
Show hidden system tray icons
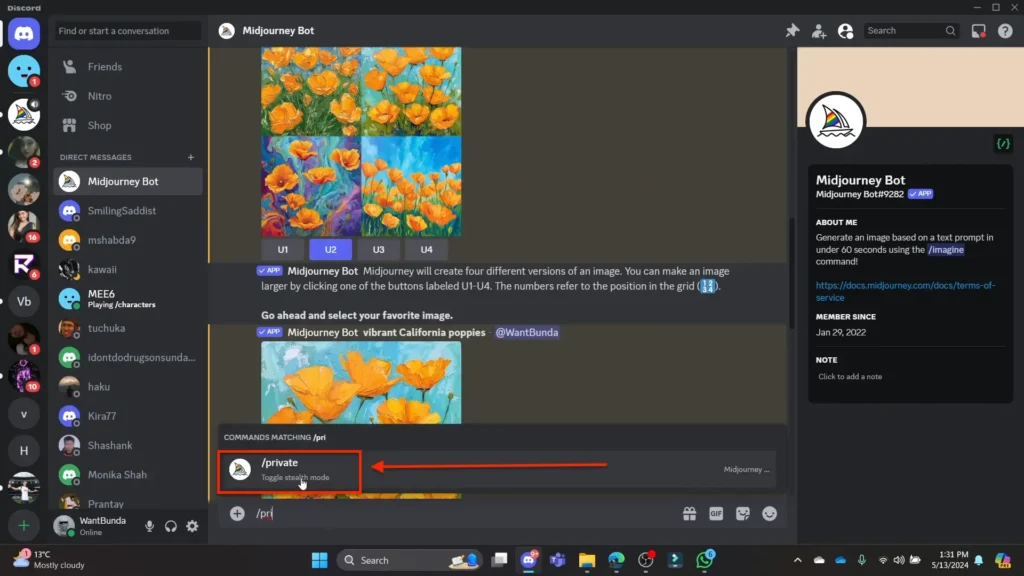[797, 560]
